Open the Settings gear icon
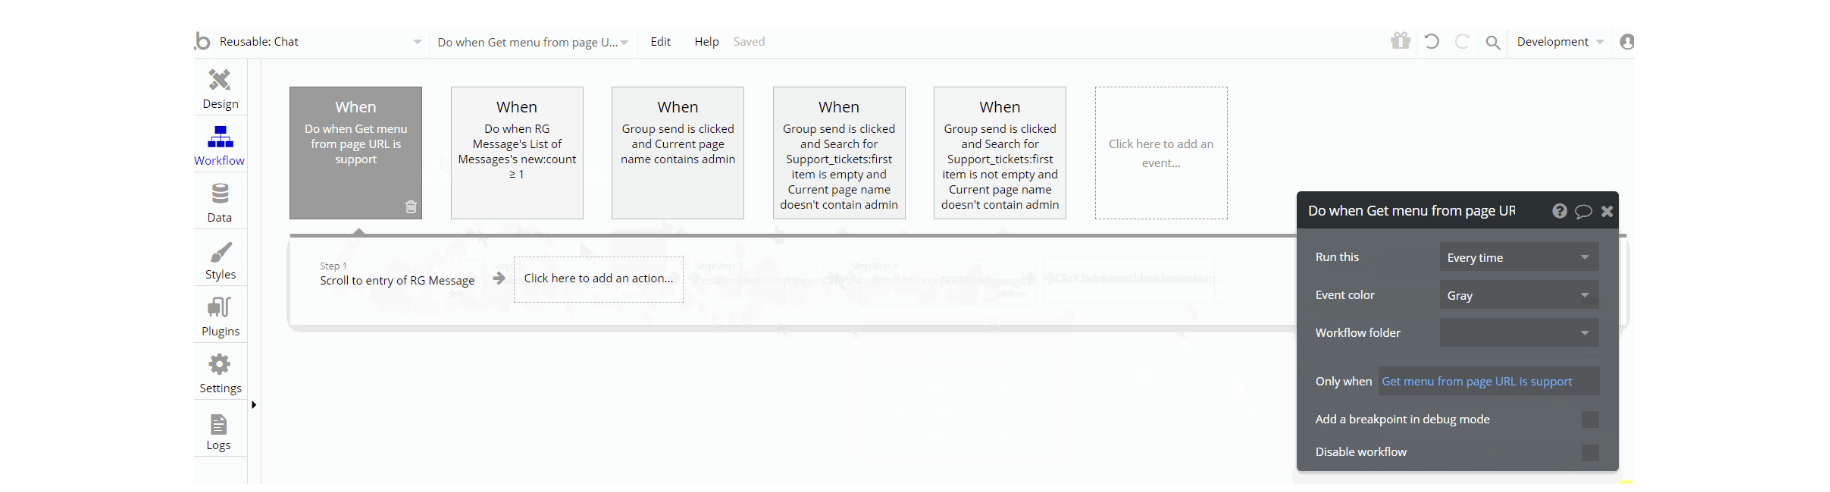The image size is (1830, 492). point(220,364)
